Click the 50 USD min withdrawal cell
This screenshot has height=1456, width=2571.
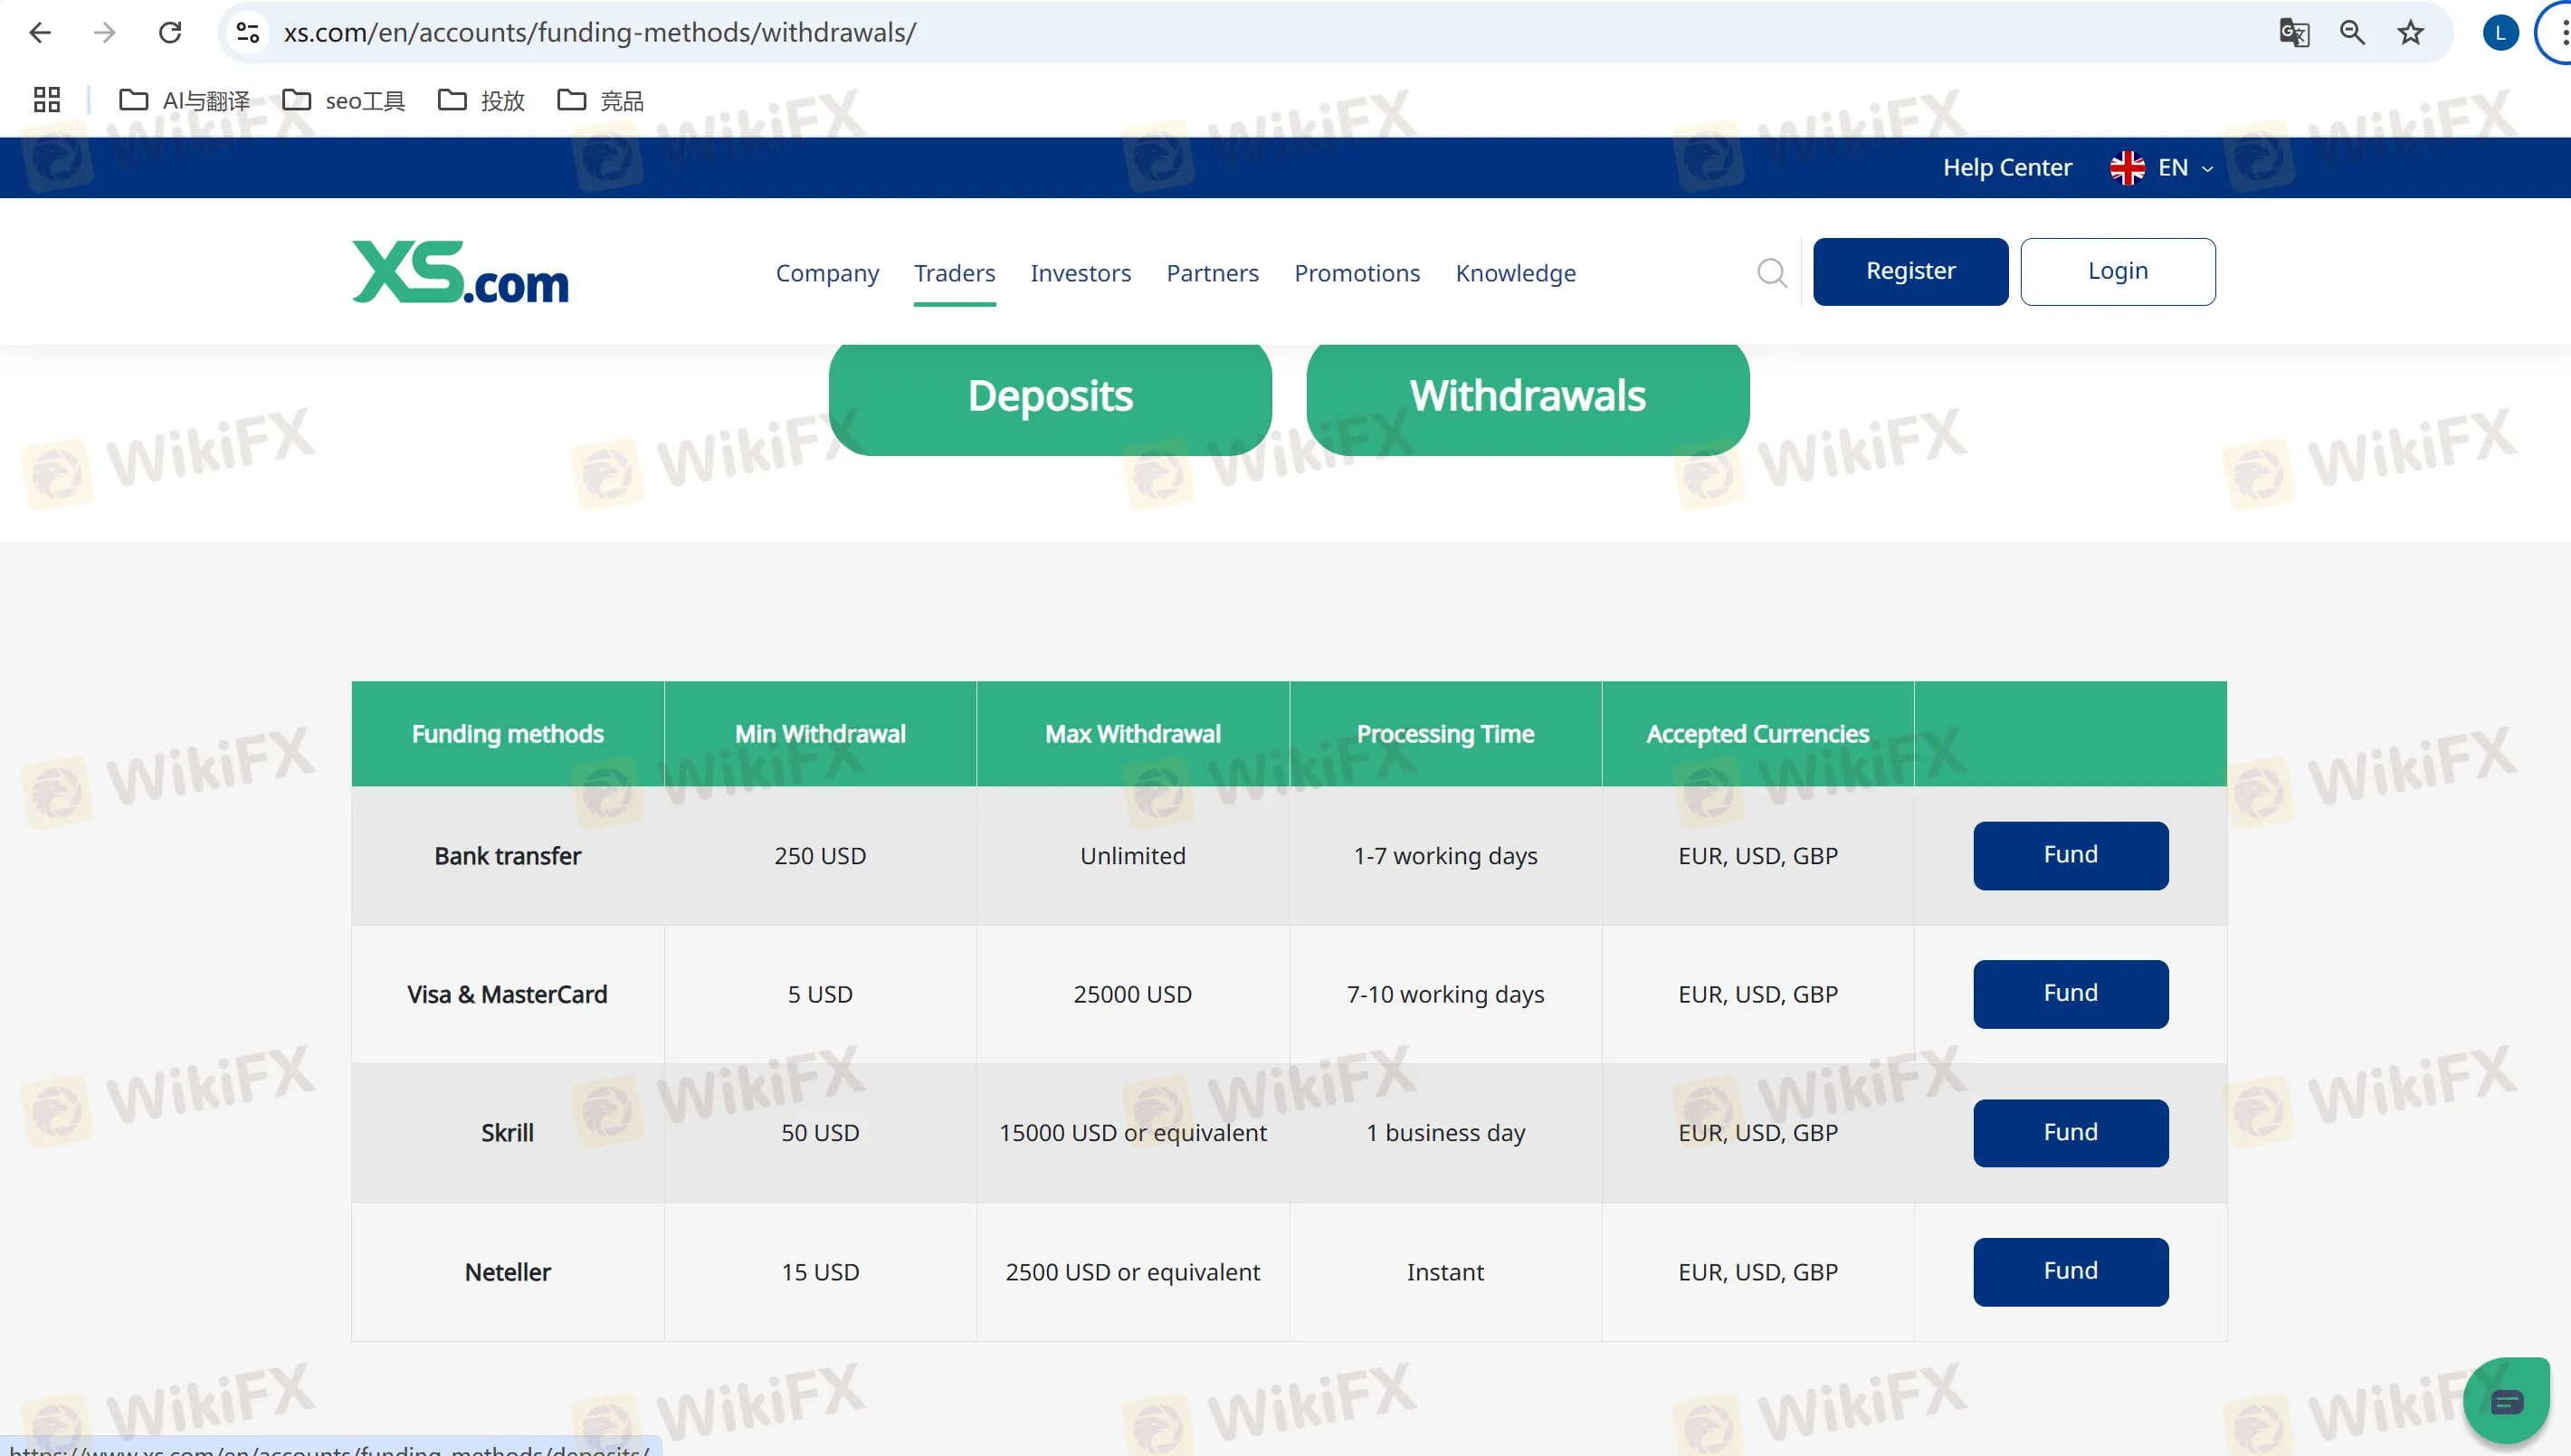(x=820, y=1133)
